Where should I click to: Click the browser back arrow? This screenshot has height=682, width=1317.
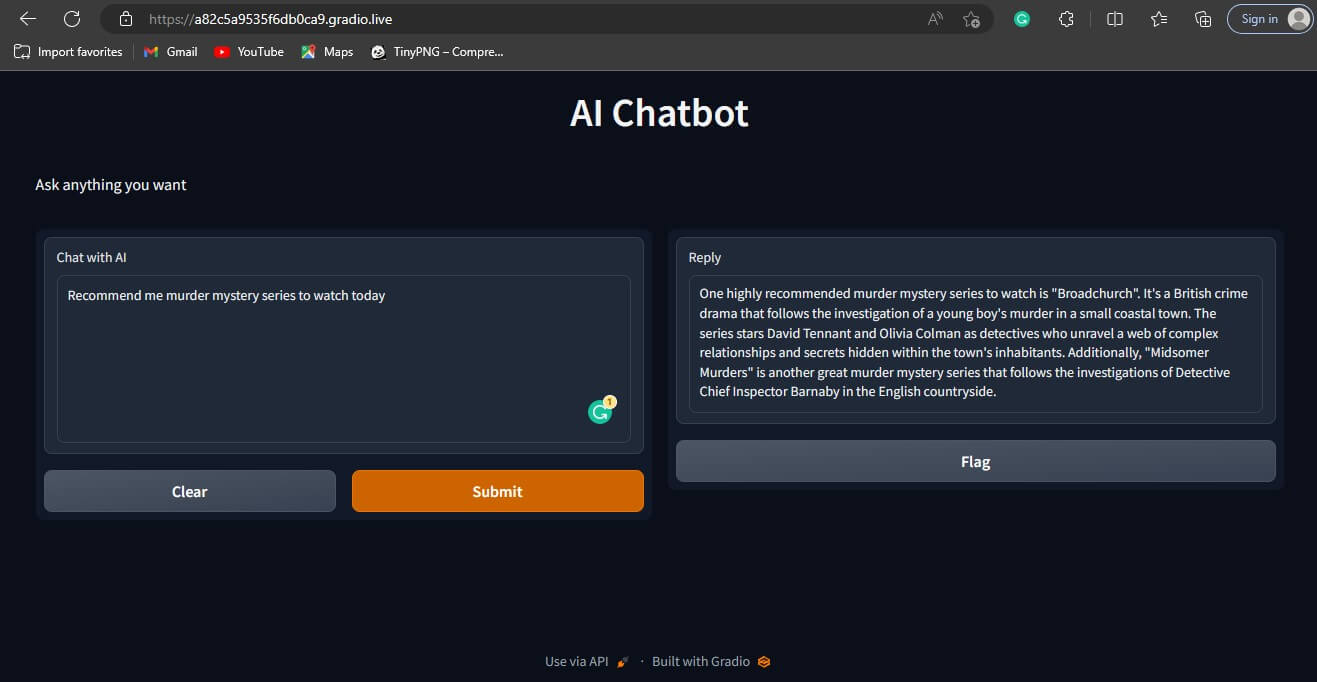tap(28, 19)
